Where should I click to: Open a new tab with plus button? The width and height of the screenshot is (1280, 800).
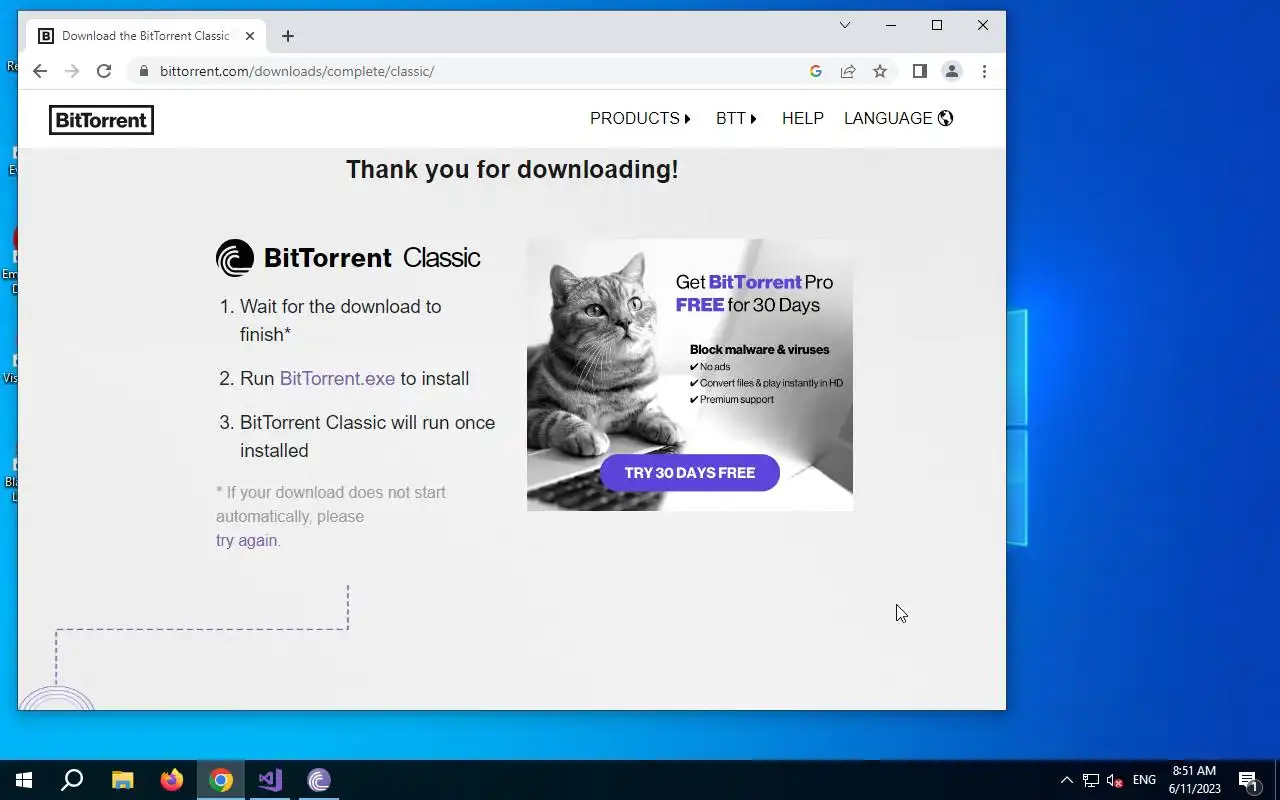(x=288, y=36)
